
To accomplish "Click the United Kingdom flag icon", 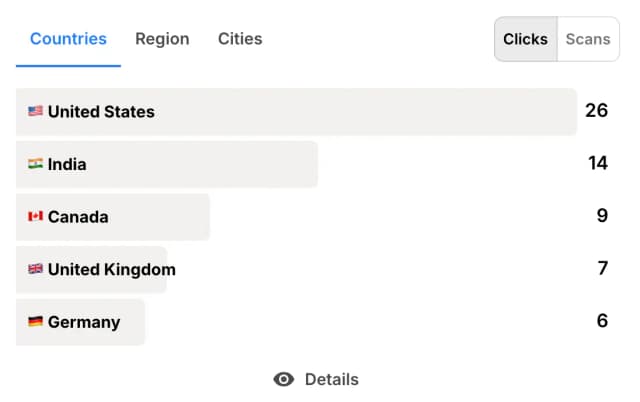I will tap(35, 269).
